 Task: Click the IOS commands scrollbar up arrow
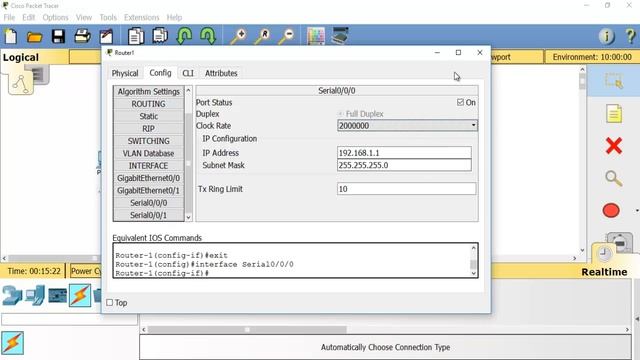pos(473,248)
